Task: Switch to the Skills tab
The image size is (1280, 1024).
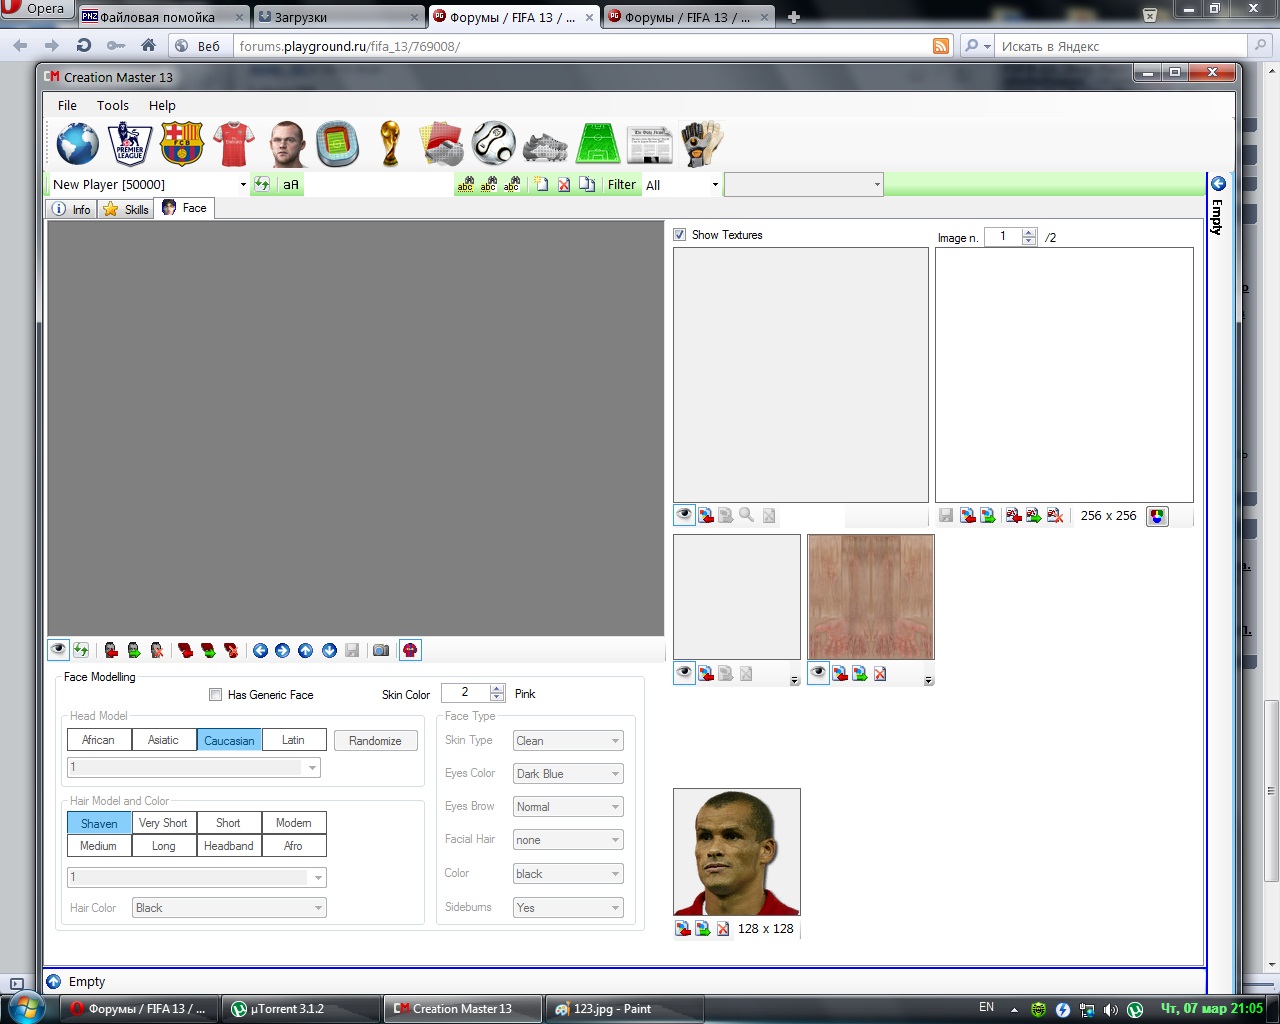Action: 126,209
